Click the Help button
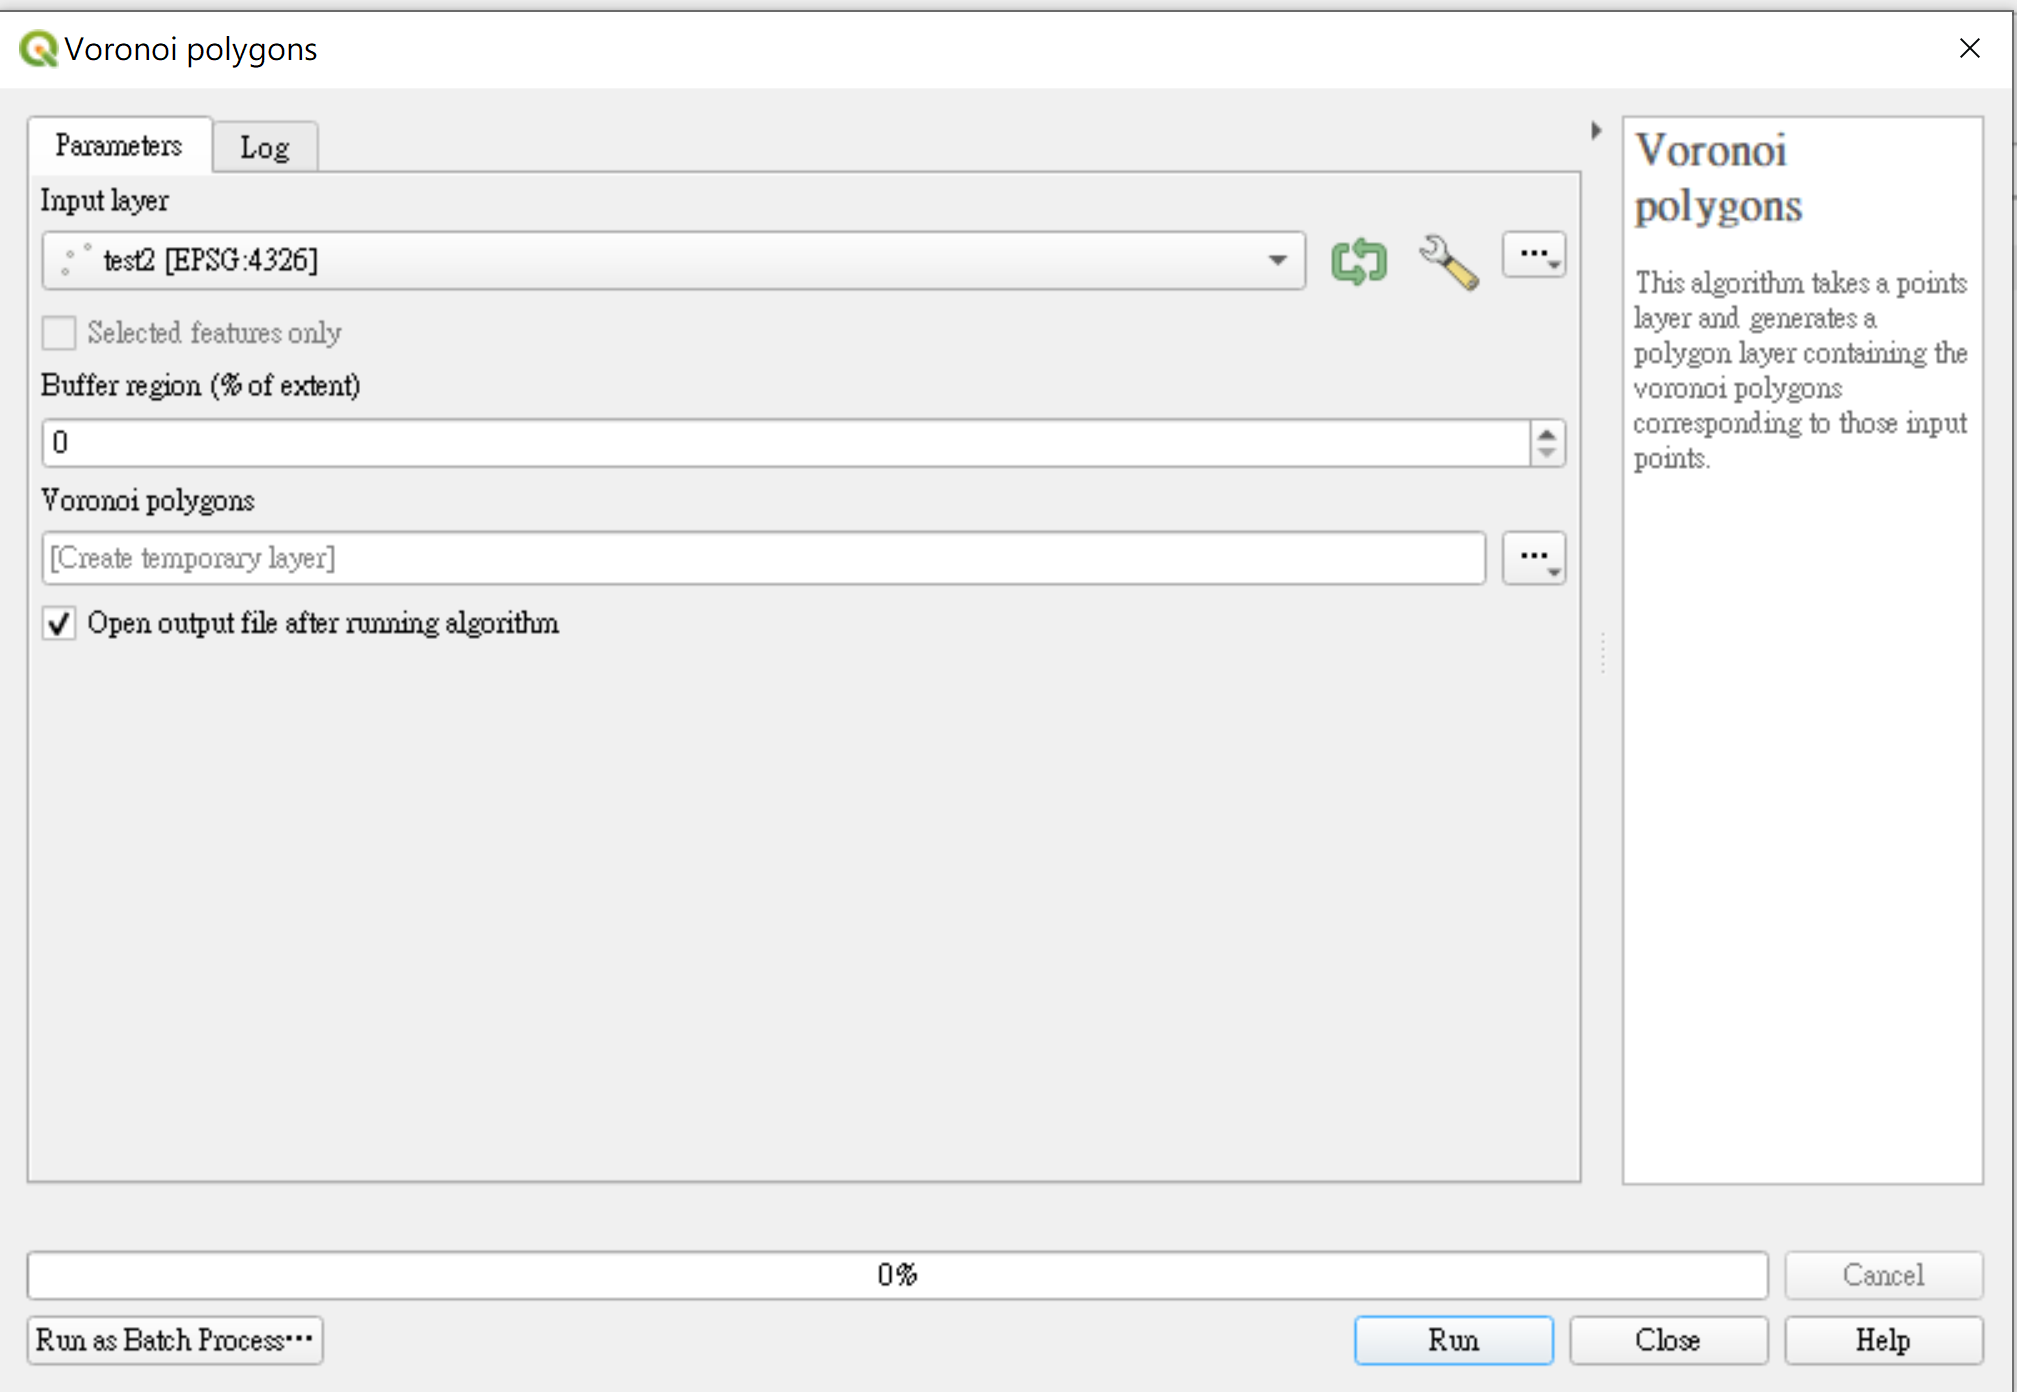This screenshot has width=2017, height=1392. (x=1883, y=1340)
